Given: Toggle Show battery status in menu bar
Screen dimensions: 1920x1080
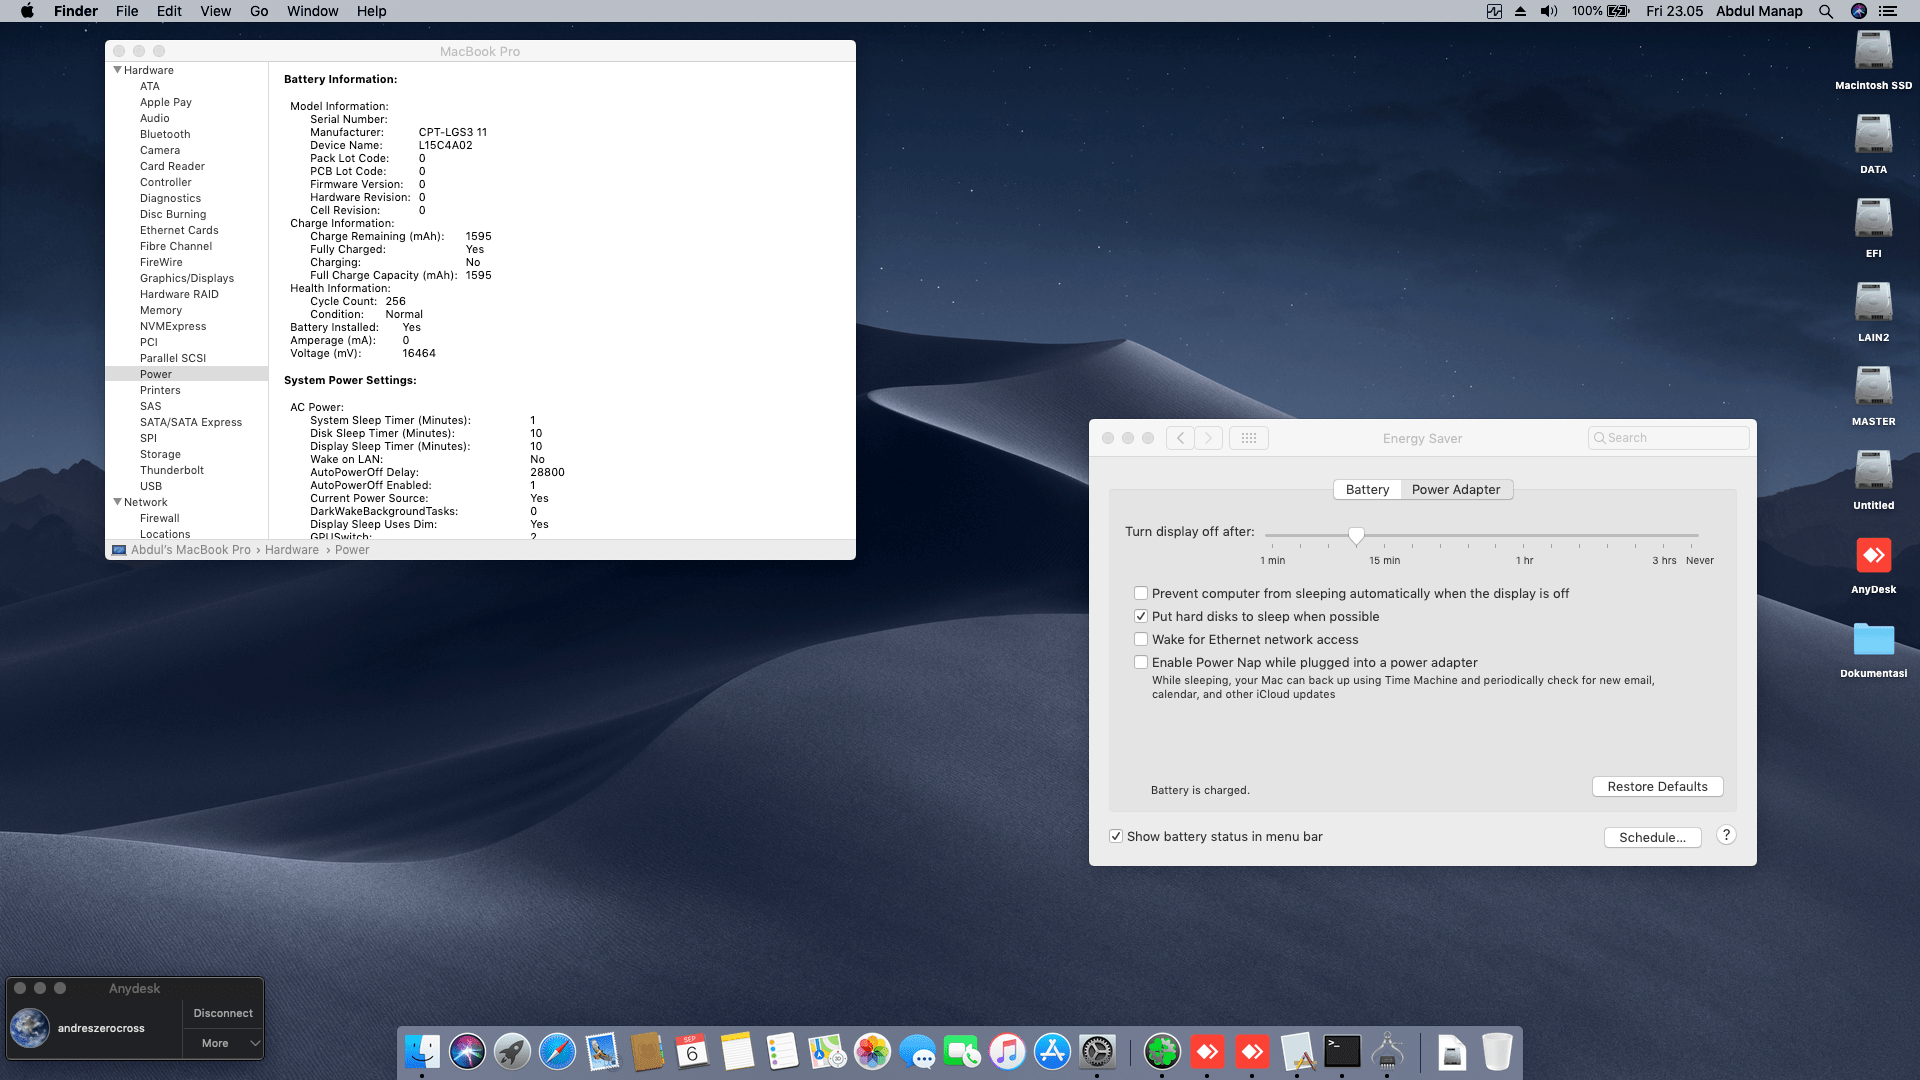Looking at the screenshot, I should [x=1116, y=836].
